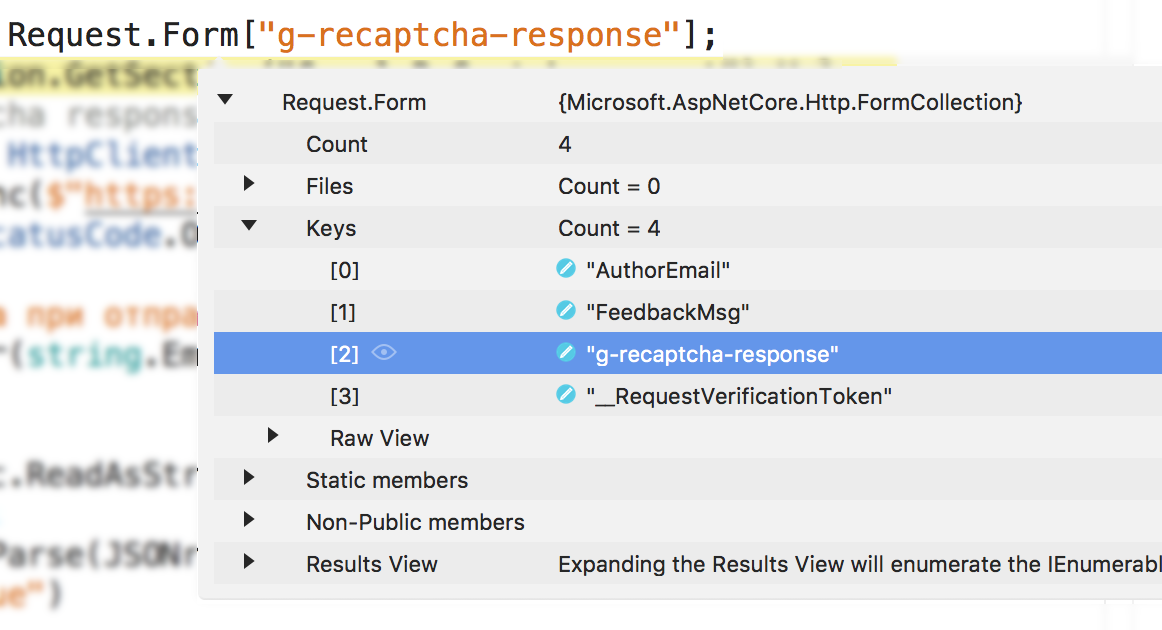Click edit icon beside "AuthorEmail"

(x=566, y=268)
